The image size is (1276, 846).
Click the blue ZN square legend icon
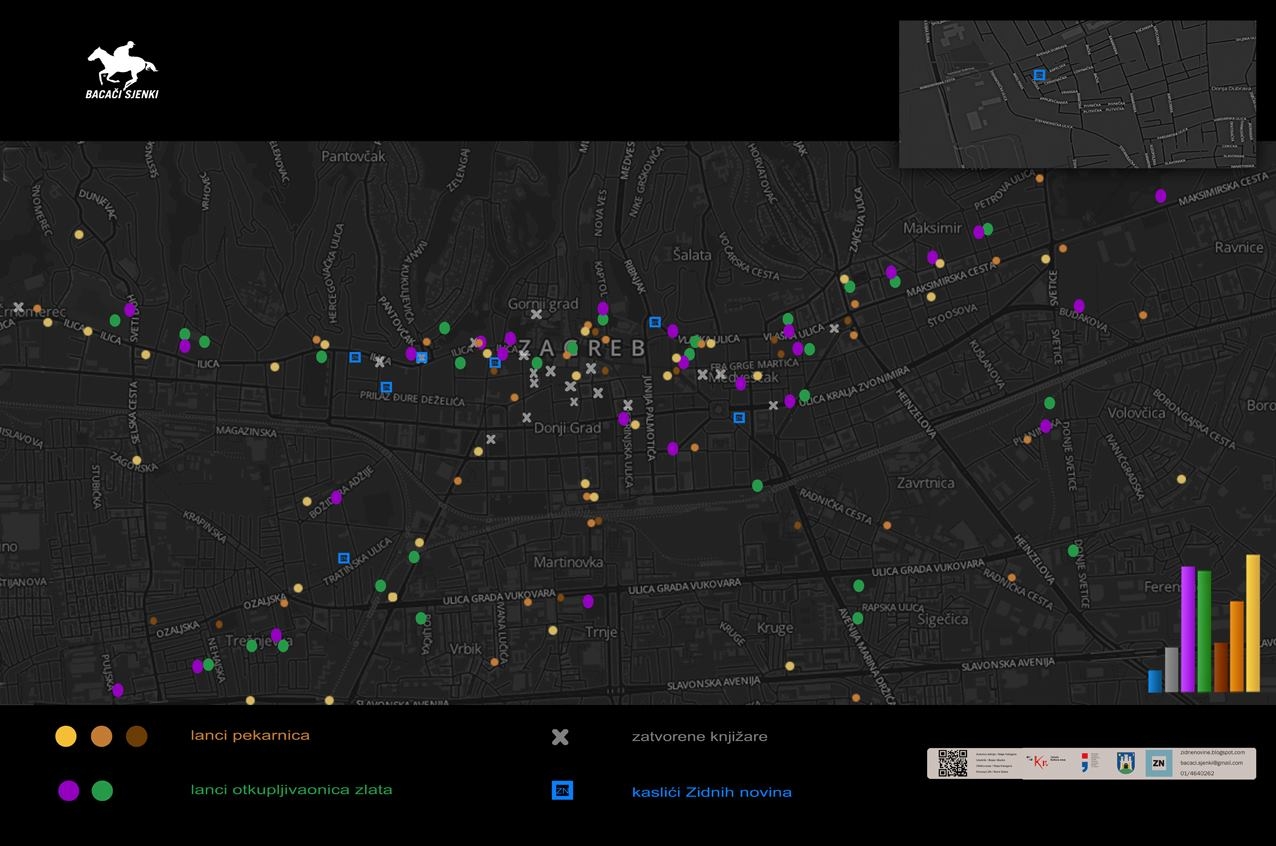pos(563,791)
